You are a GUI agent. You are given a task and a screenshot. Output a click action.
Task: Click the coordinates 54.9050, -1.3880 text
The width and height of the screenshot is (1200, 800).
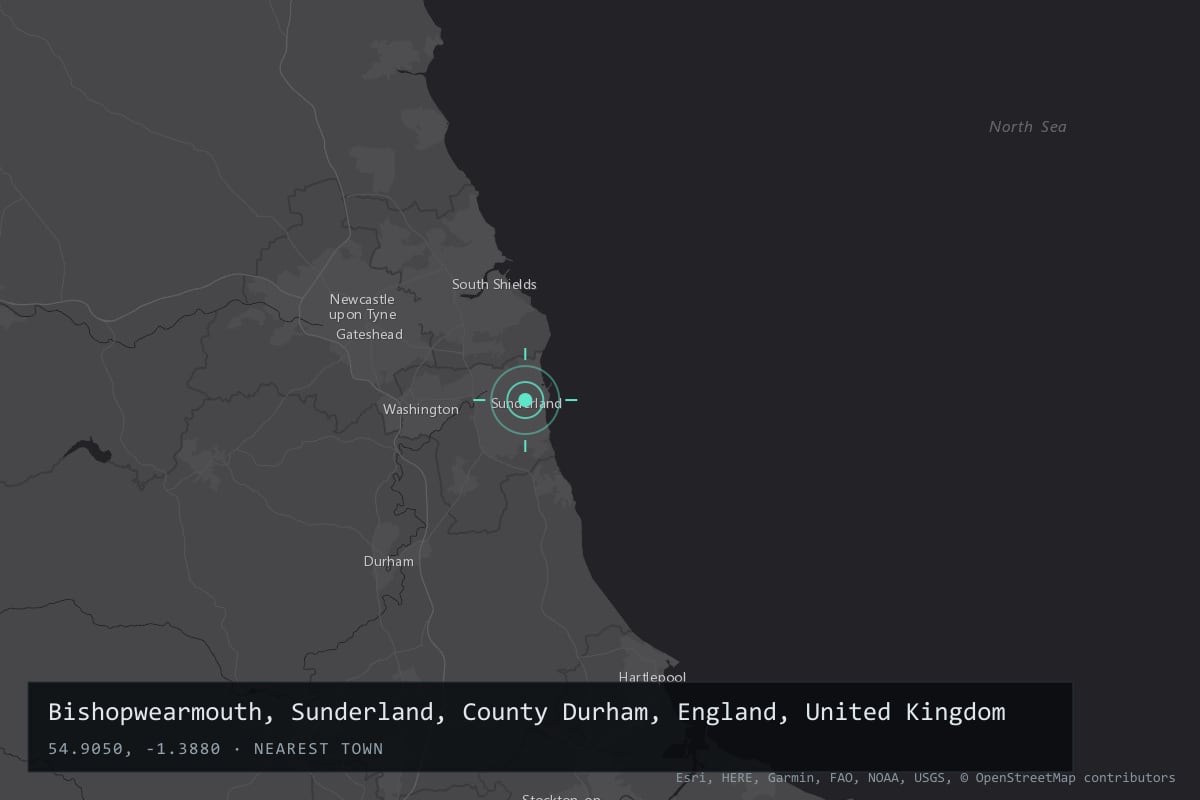tap(134, 748)
